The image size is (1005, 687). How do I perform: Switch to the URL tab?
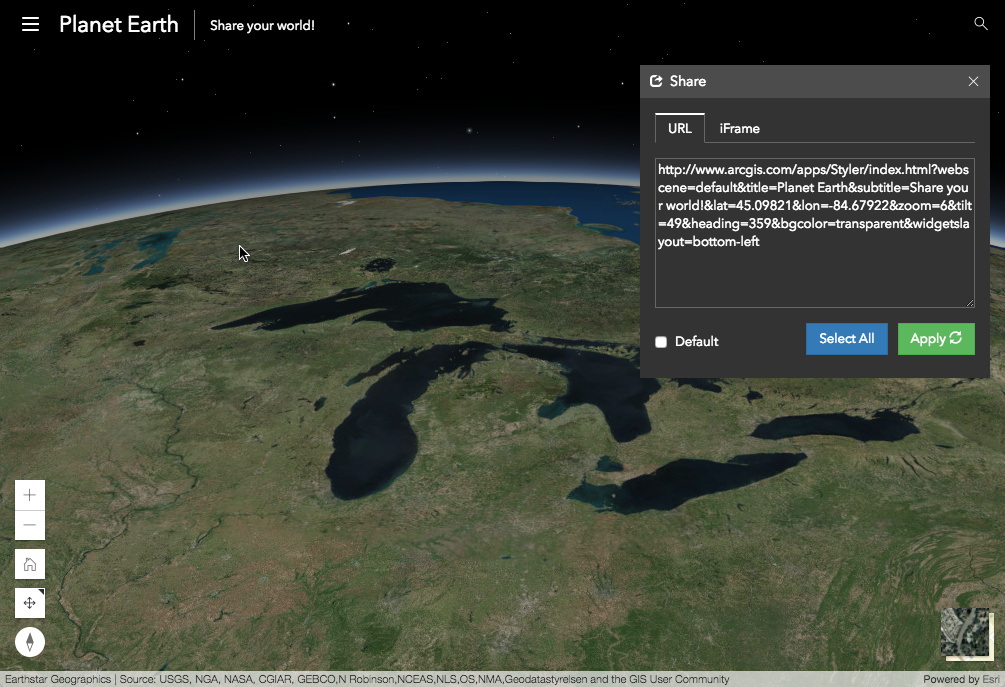[679, 128]
